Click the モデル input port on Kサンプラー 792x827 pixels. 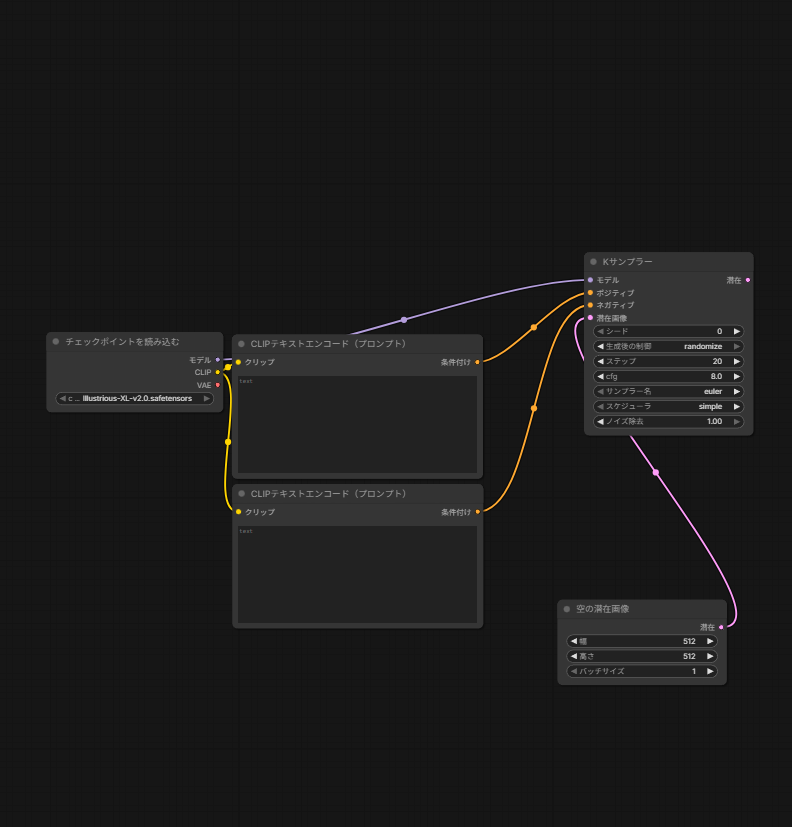point(590,280)
